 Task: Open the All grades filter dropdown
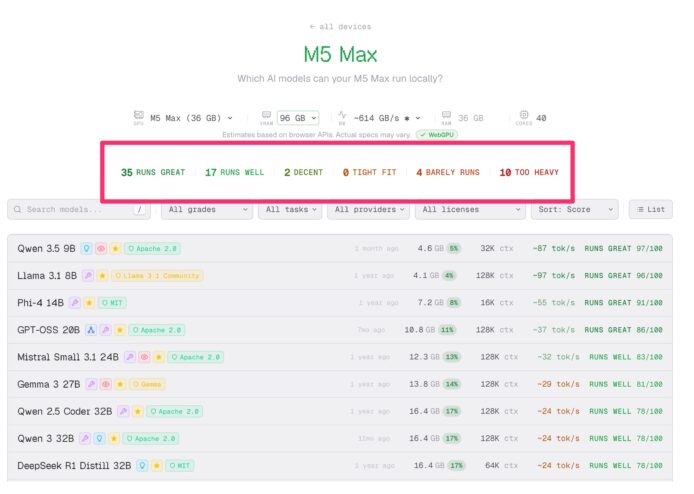point(206,209)
